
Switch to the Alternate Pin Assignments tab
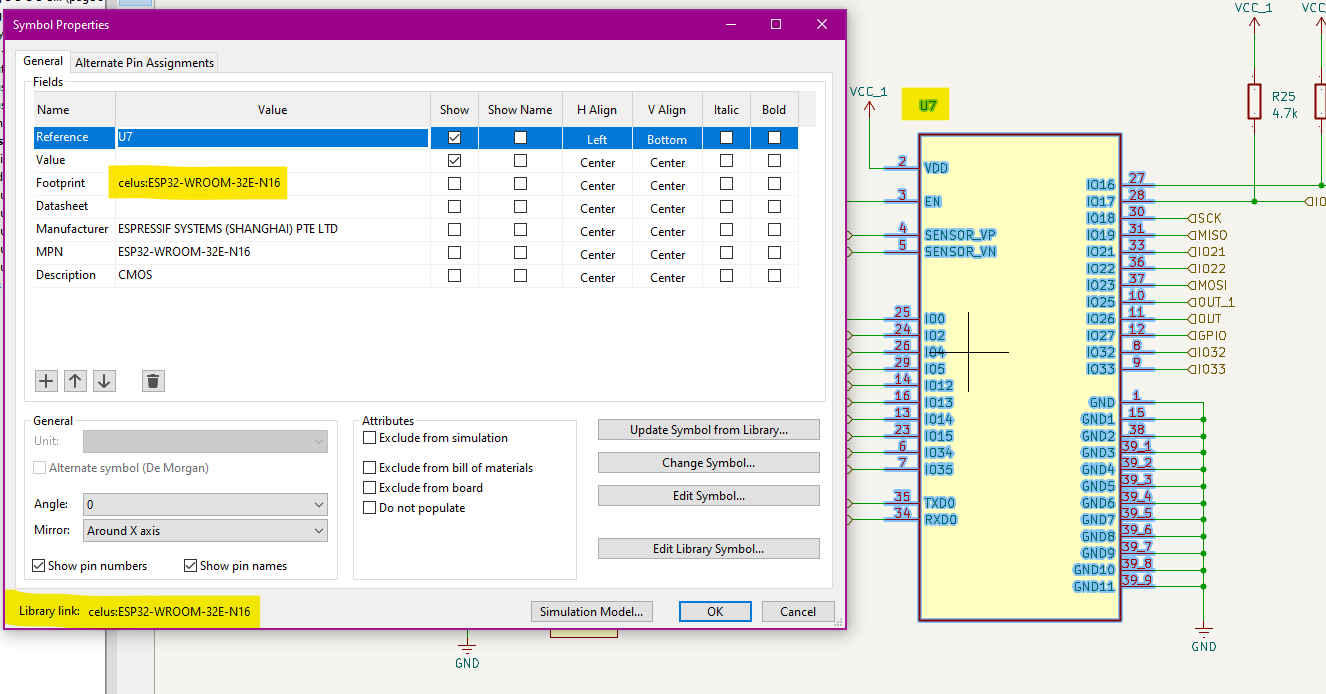pos(144,62)
